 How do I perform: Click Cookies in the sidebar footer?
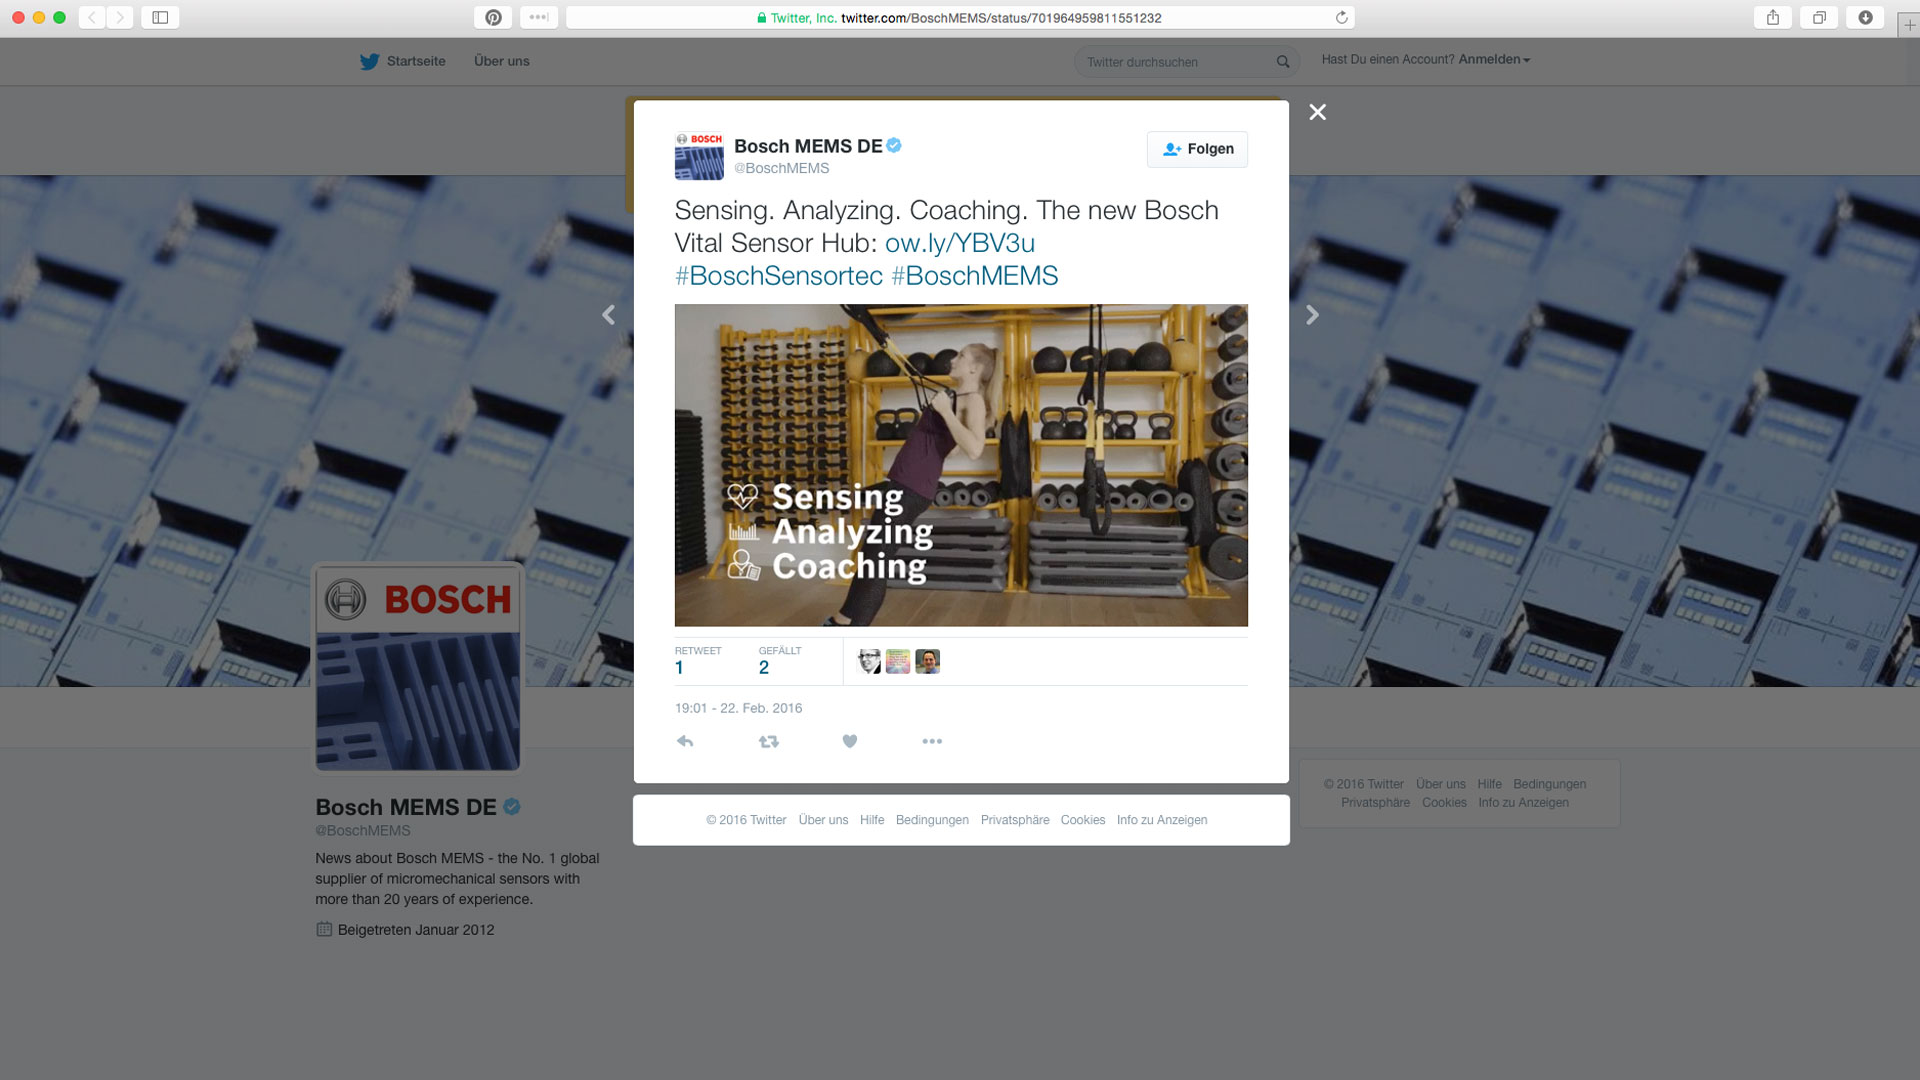(1444, 802)
